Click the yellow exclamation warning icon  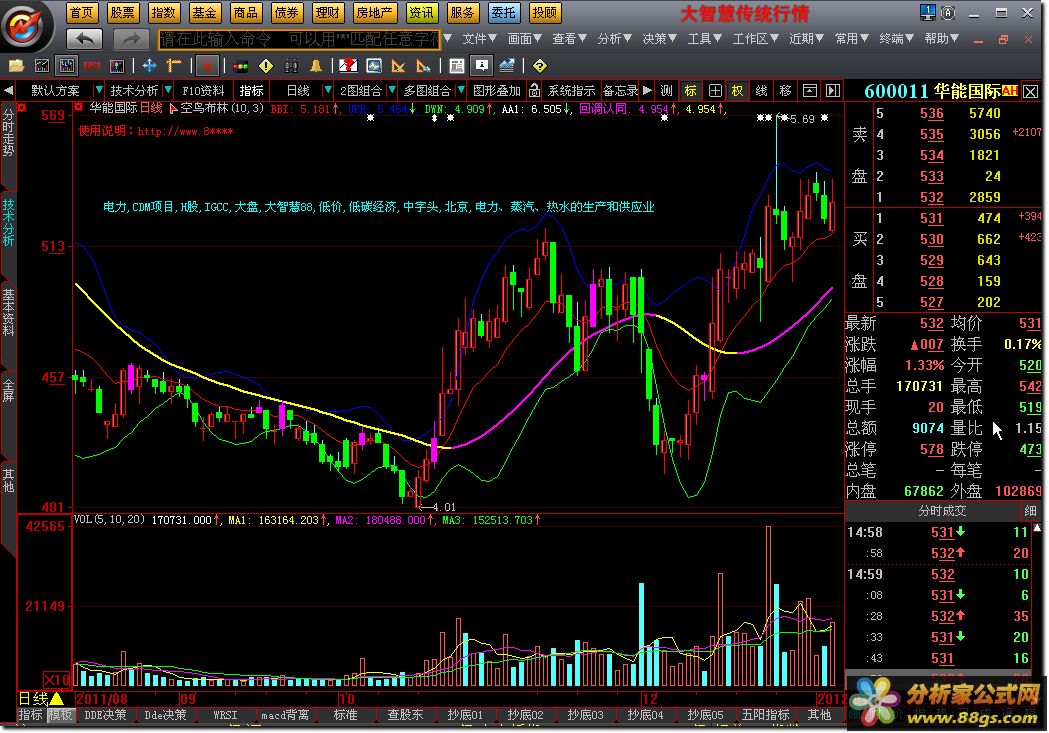(266, 66)
